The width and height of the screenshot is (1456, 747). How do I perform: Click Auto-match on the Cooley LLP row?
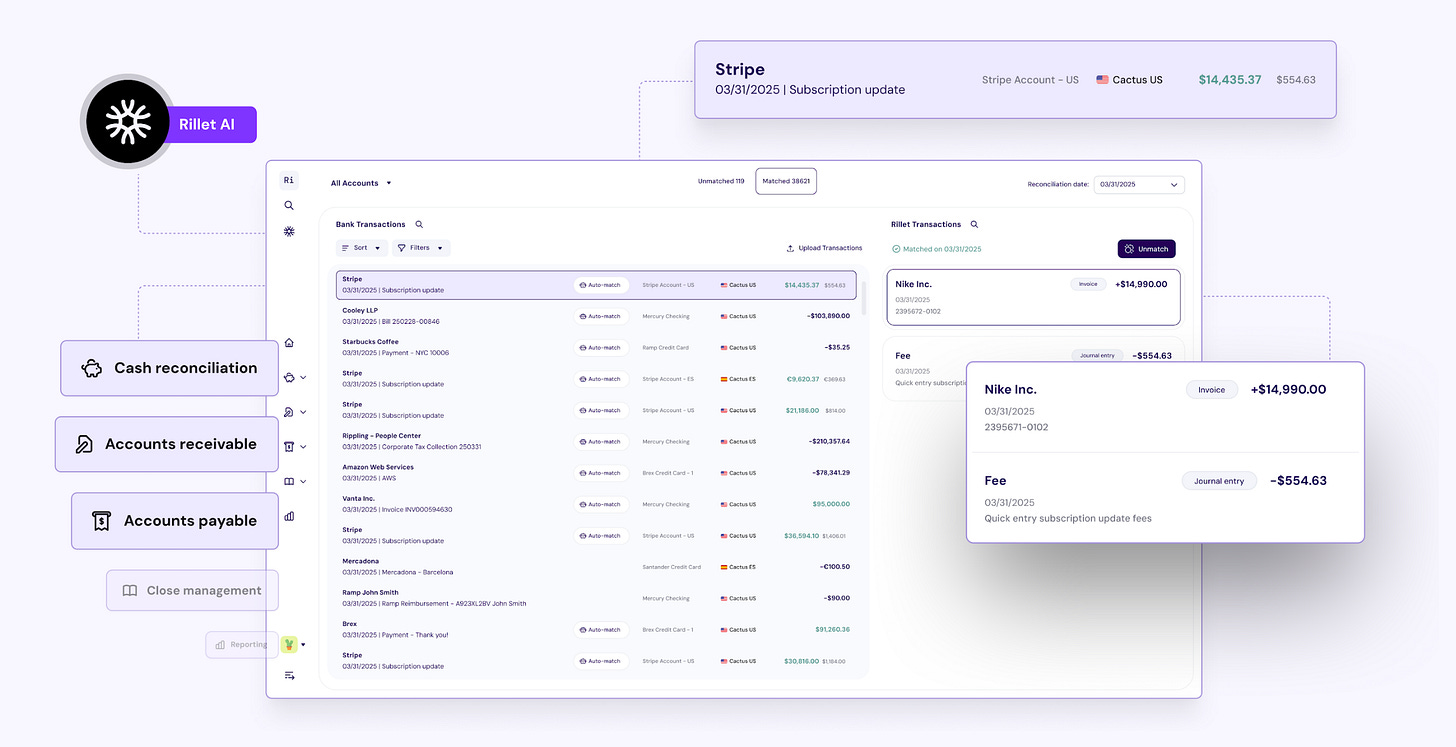[x=601, y=316]
